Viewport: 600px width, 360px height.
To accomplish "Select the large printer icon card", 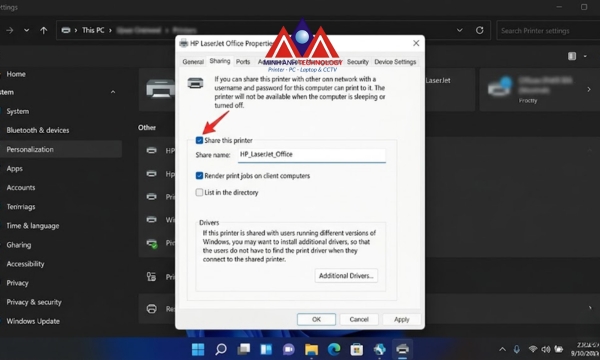I will coord(160,89).
